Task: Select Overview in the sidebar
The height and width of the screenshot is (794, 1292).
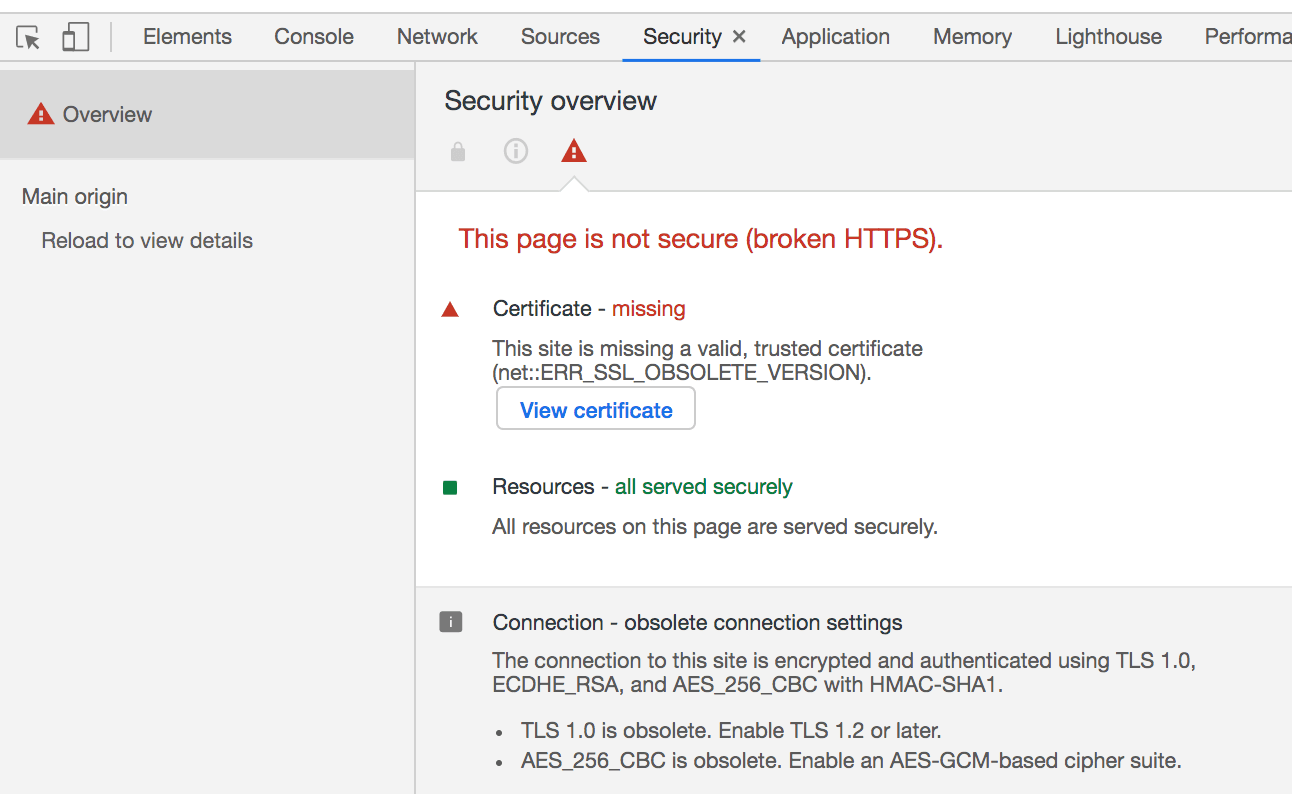Action: pos(107,115)
